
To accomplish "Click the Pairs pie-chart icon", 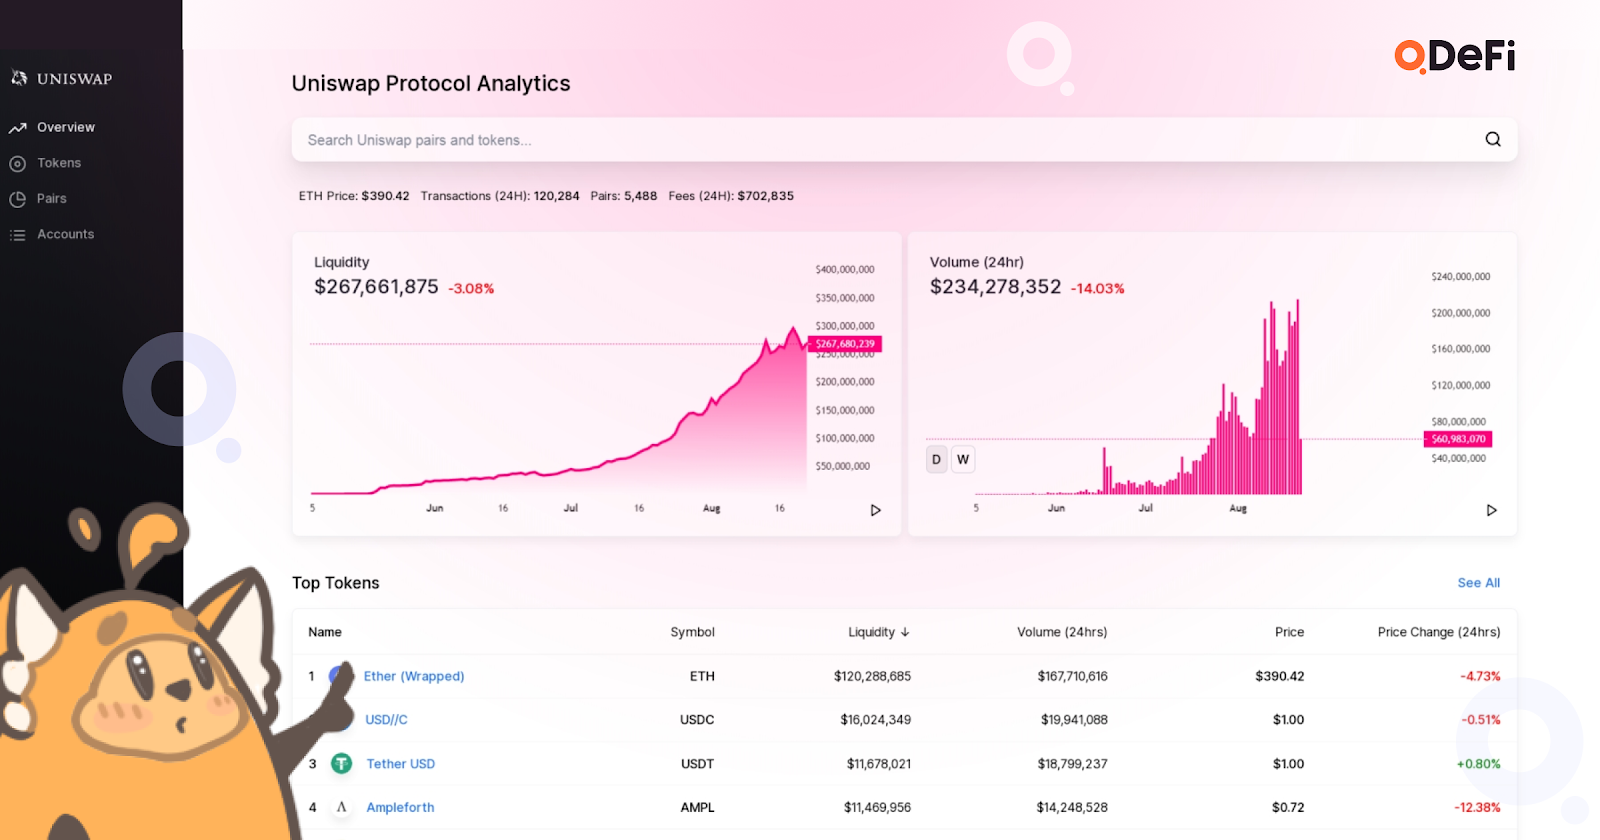I will 17,199.
